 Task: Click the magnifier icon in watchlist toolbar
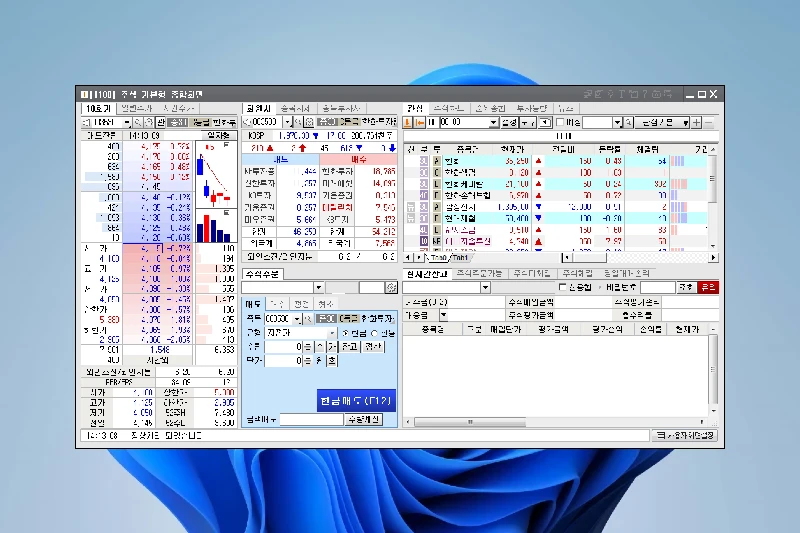tap(629, 122)
